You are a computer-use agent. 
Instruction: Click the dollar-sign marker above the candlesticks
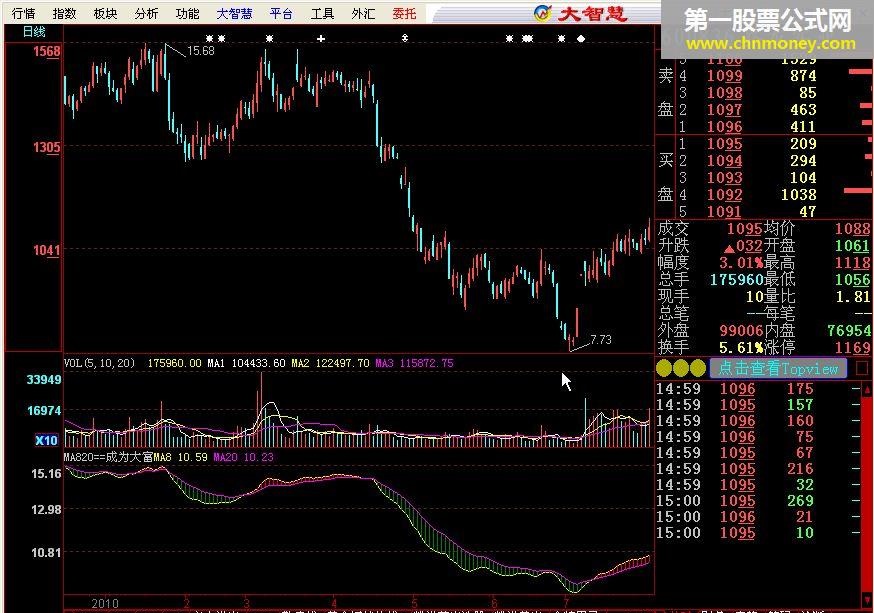(405, 38)
